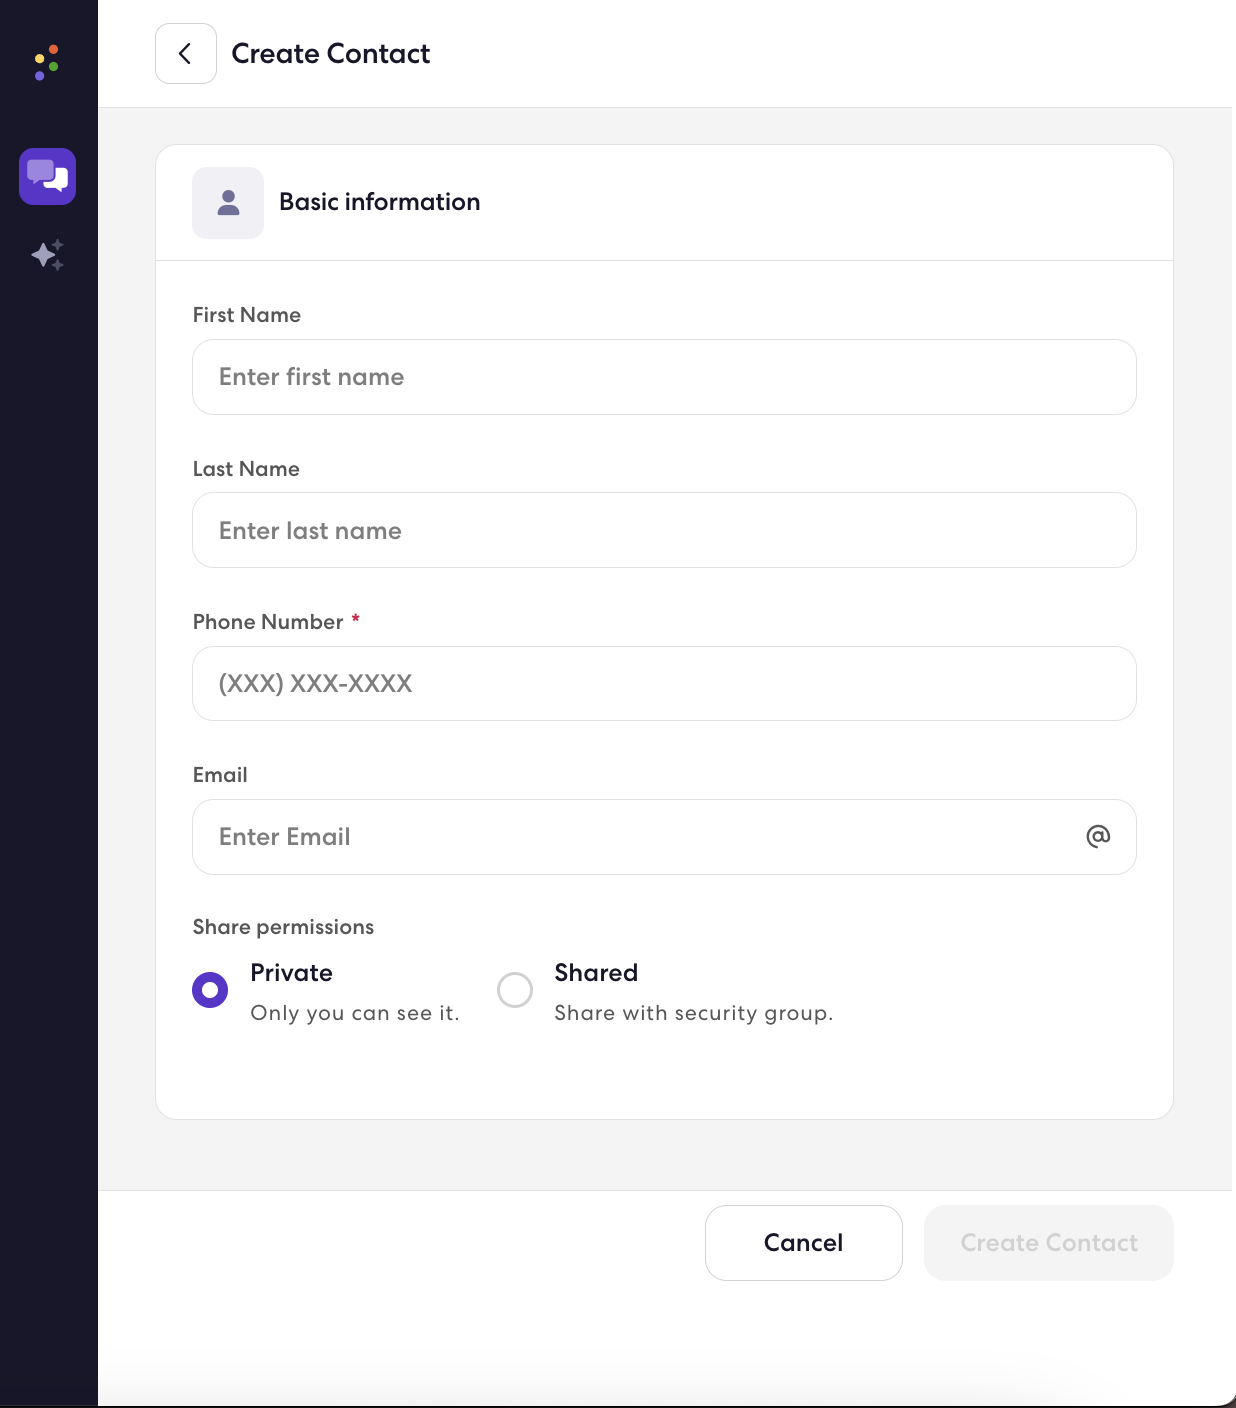Click the Private option label
This screenshot has width=1236, height=1408.
point(292,973)
